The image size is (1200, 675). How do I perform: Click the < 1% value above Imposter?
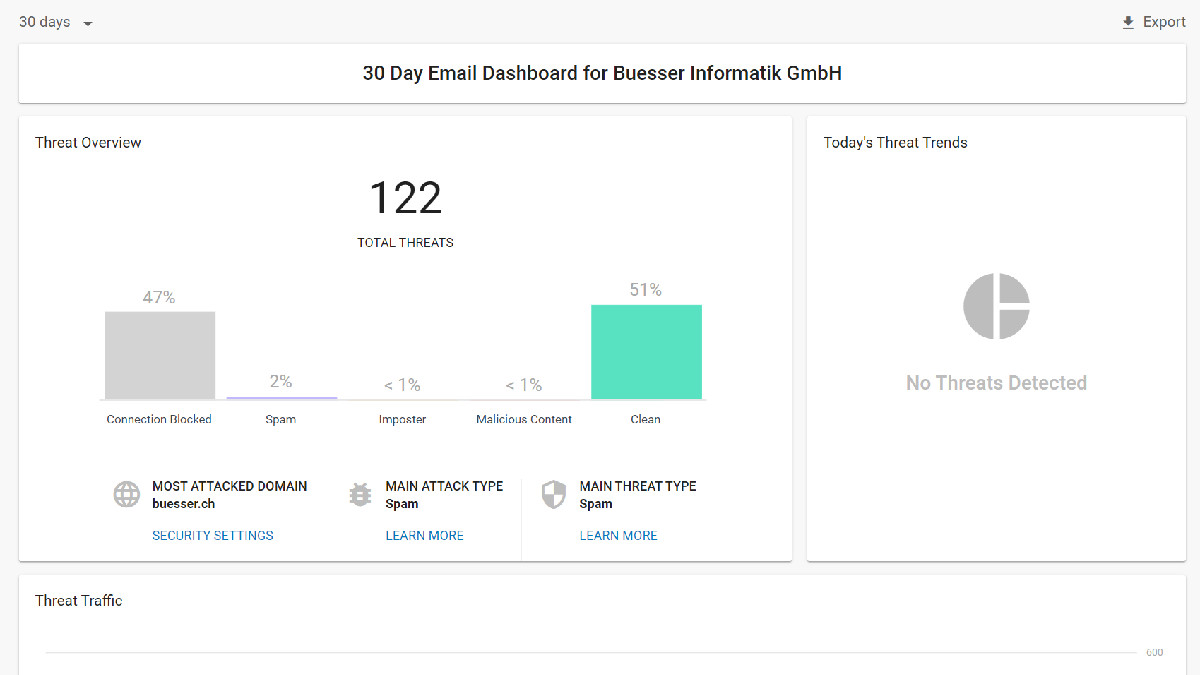pyautogui.click(x=402, y=384)
